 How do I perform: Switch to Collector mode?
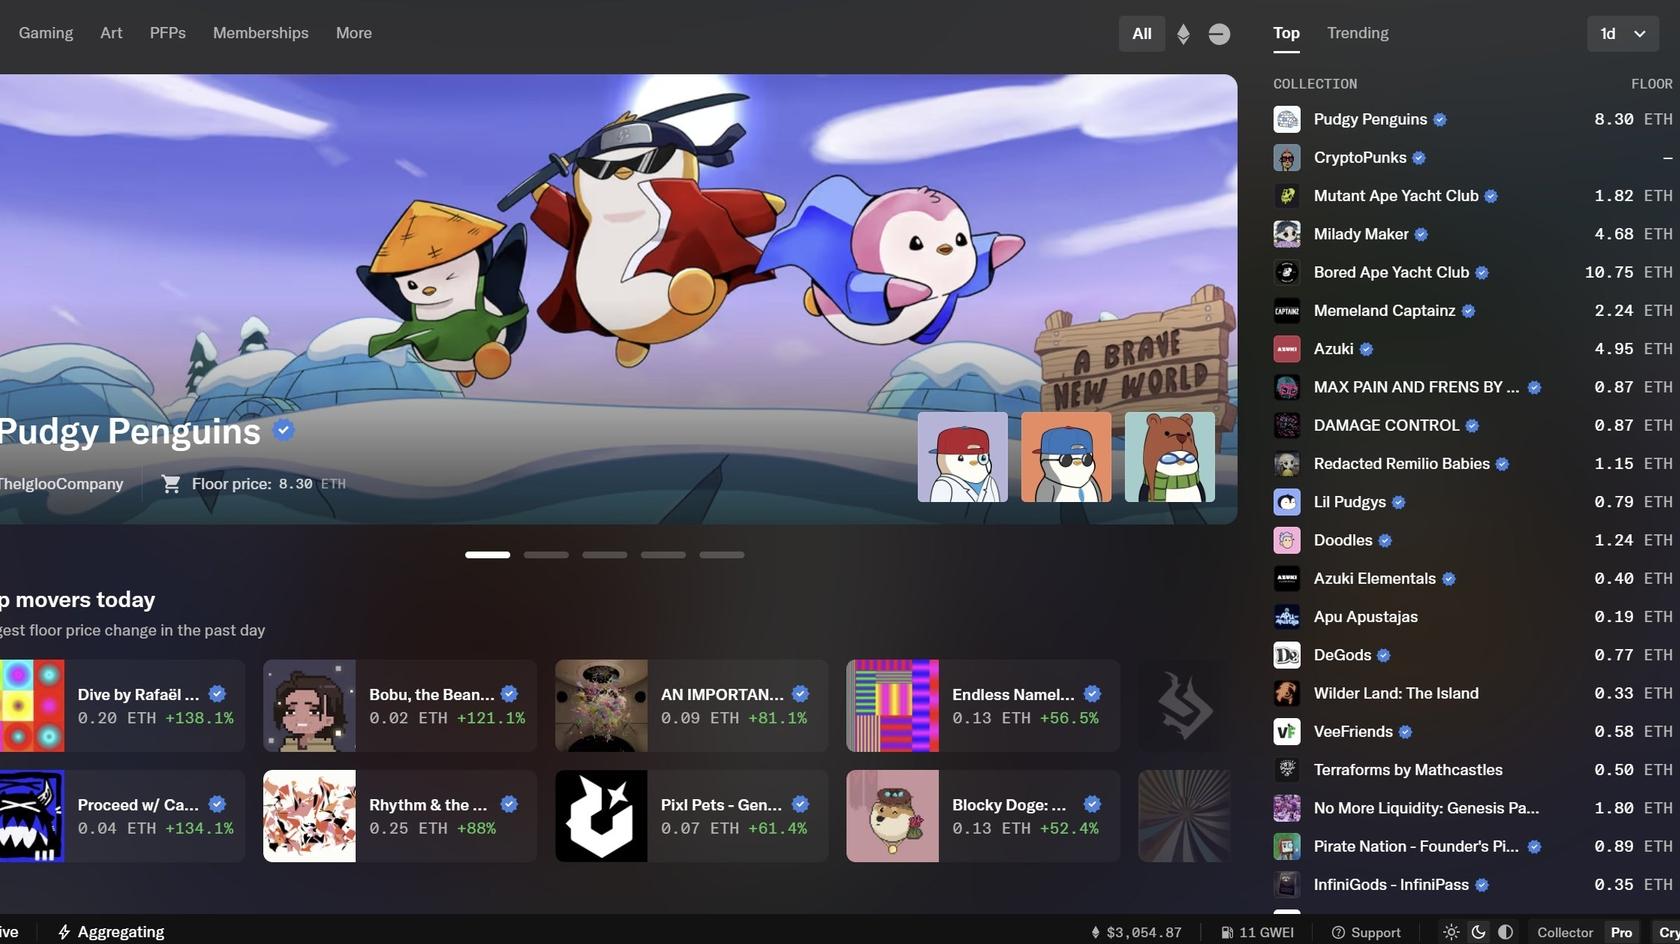point(1565,932)
